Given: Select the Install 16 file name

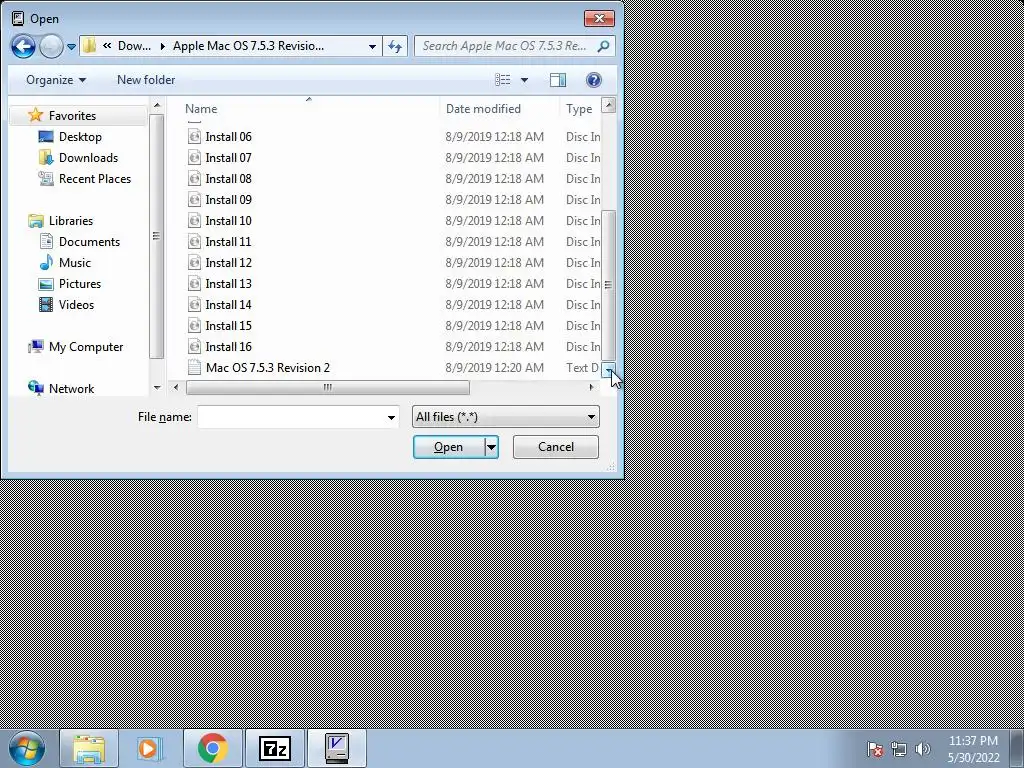Looking at the screenshot, I should coord(229,347).
